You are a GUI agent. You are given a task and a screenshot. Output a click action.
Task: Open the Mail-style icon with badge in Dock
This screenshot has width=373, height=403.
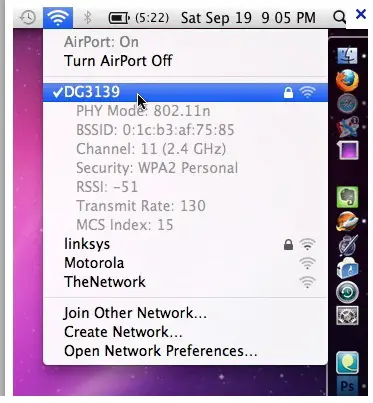[x=347, y=127]
